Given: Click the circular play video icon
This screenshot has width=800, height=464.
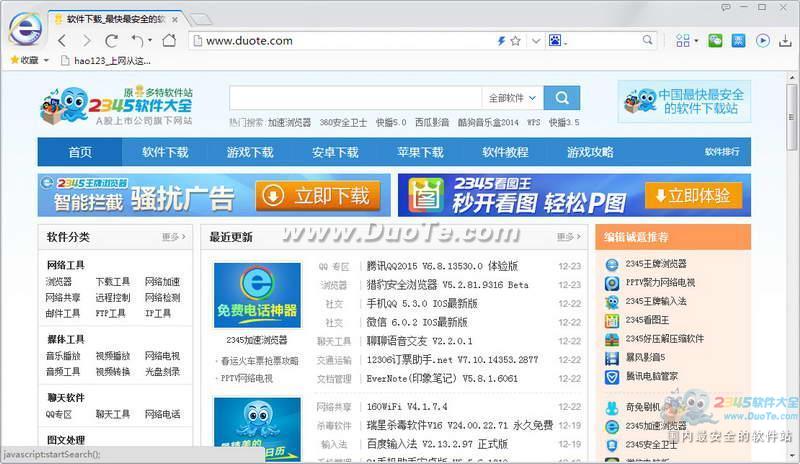Looking at the screenshot, I should point(763,40).
